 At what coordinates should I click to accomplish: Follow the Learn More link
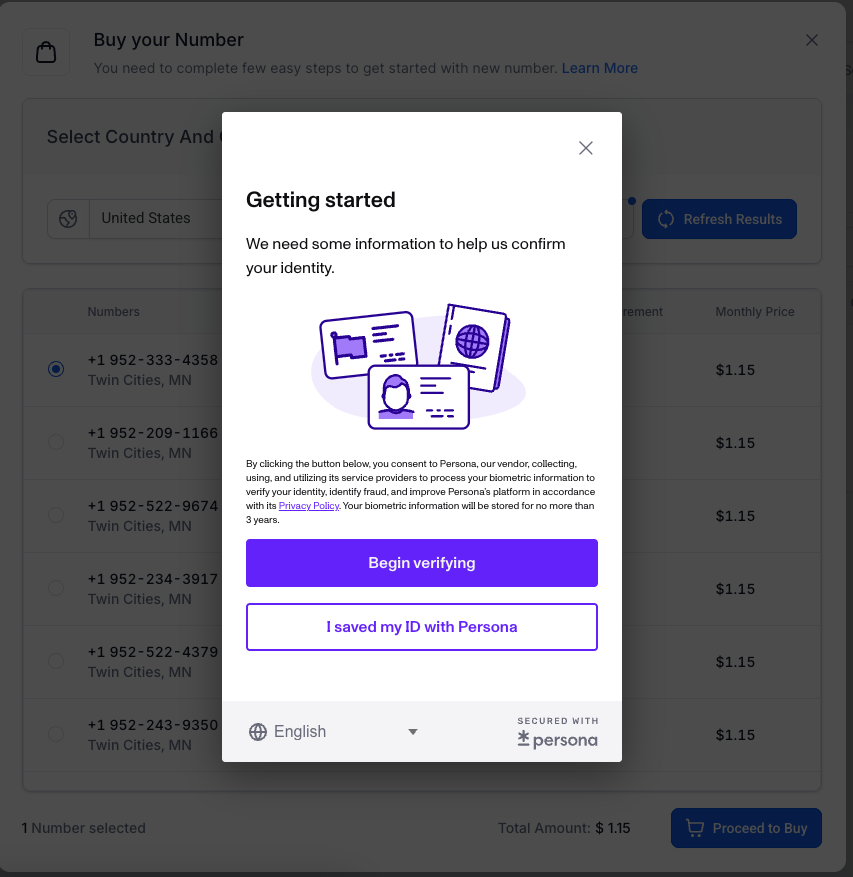point(600,68)
